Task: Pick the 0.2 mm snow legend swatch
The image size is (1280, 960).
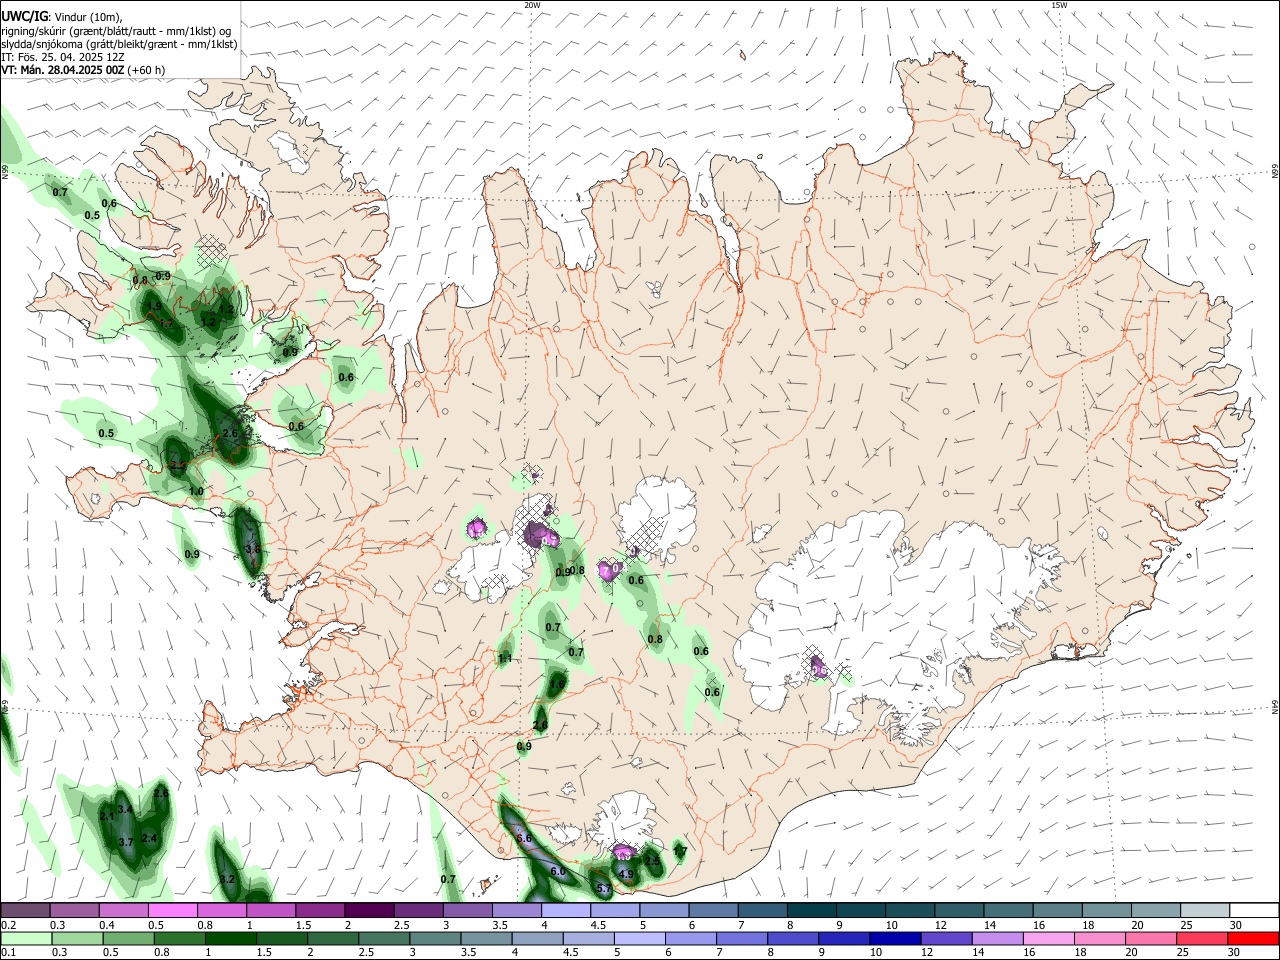Action: pyautogui.click(x=25, y=911)
